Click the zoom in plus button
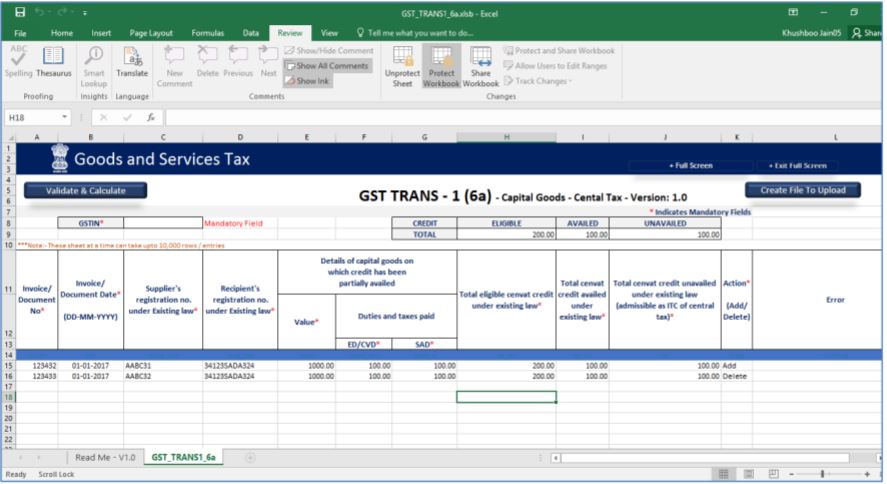The height and width of the screenshot is (484, 887). [x=867, y=474]
